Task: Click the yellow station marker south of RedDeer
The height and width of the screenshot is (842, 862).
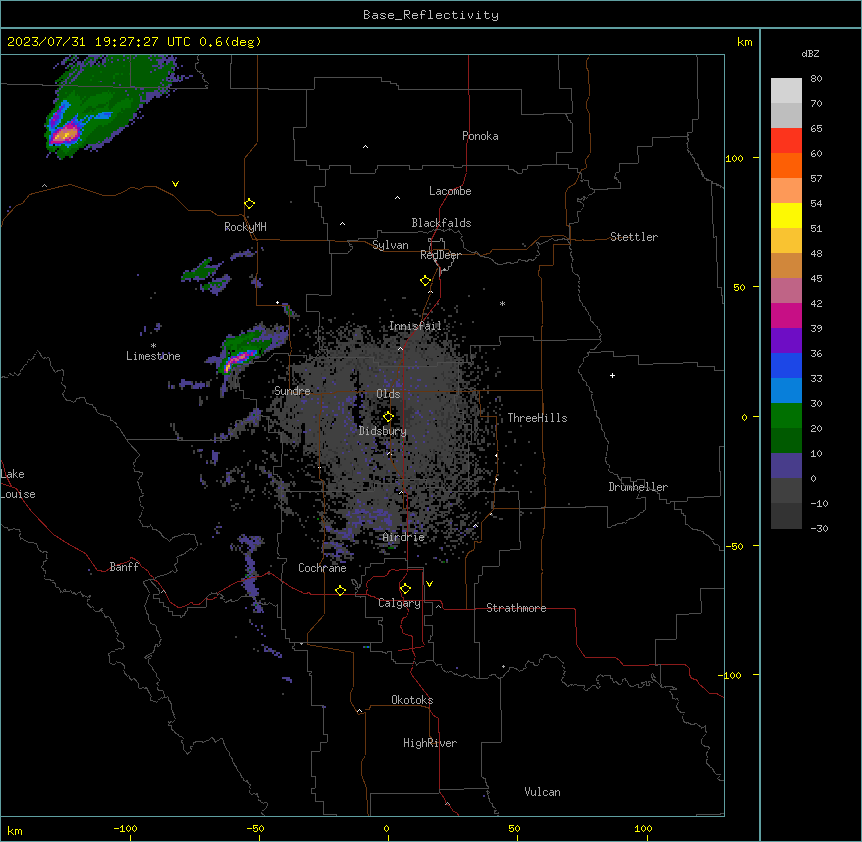Action: 426,281
